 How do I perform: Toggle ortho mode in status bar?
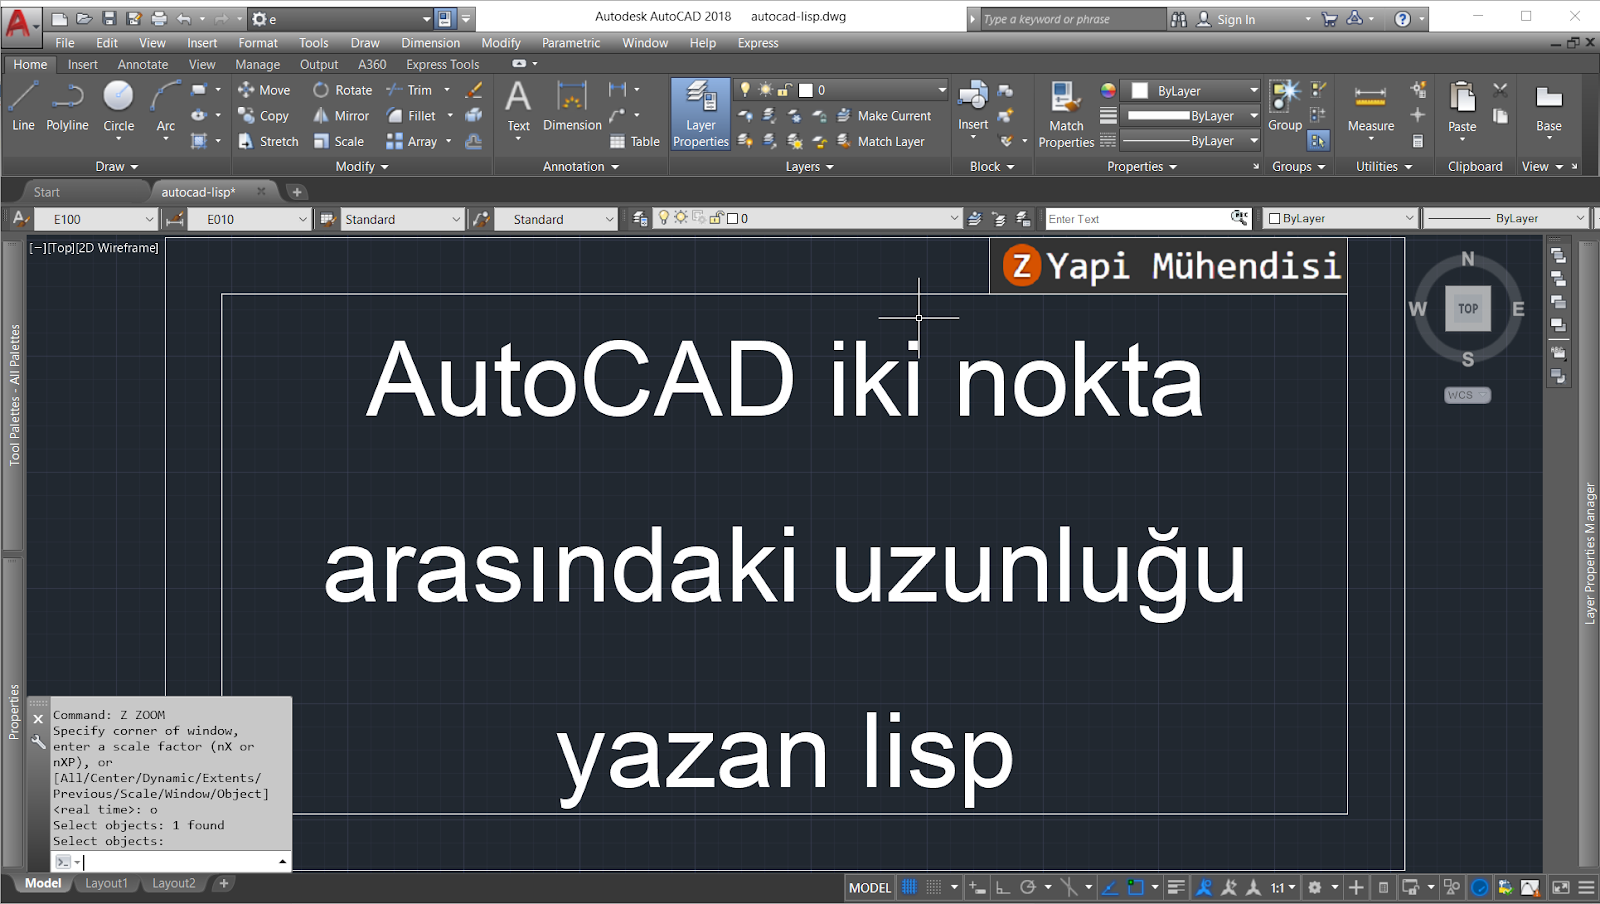(x=1003, y=887)
